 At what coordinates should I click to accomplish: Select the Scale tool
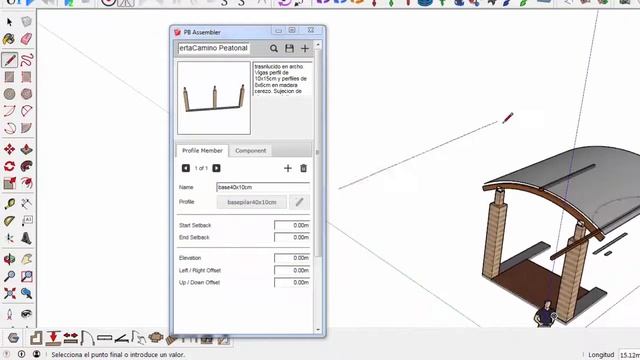(9, 183)
